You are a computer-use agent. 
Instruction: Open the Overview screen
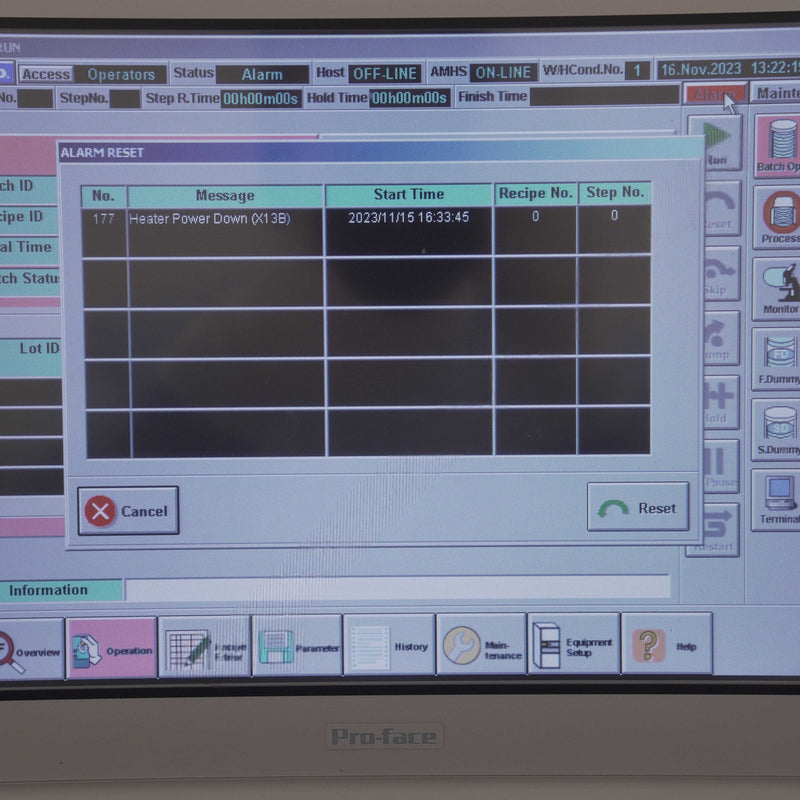pos(28,650)
